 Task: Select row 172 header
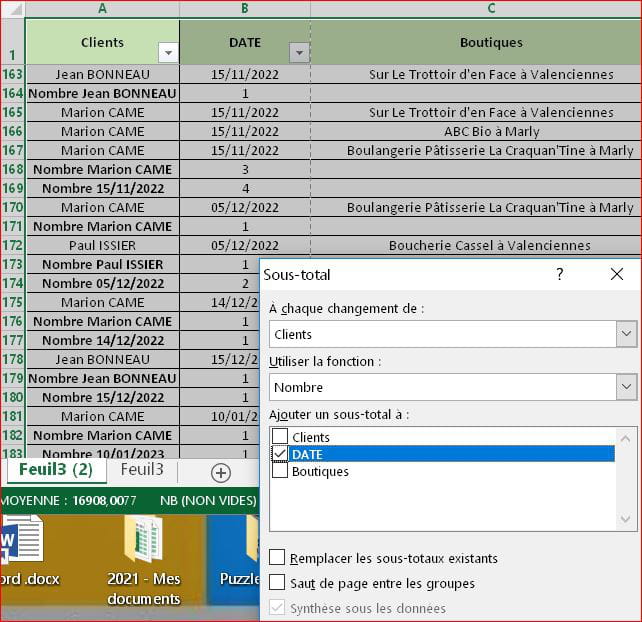pyautogui.click(x=12, y=245)
